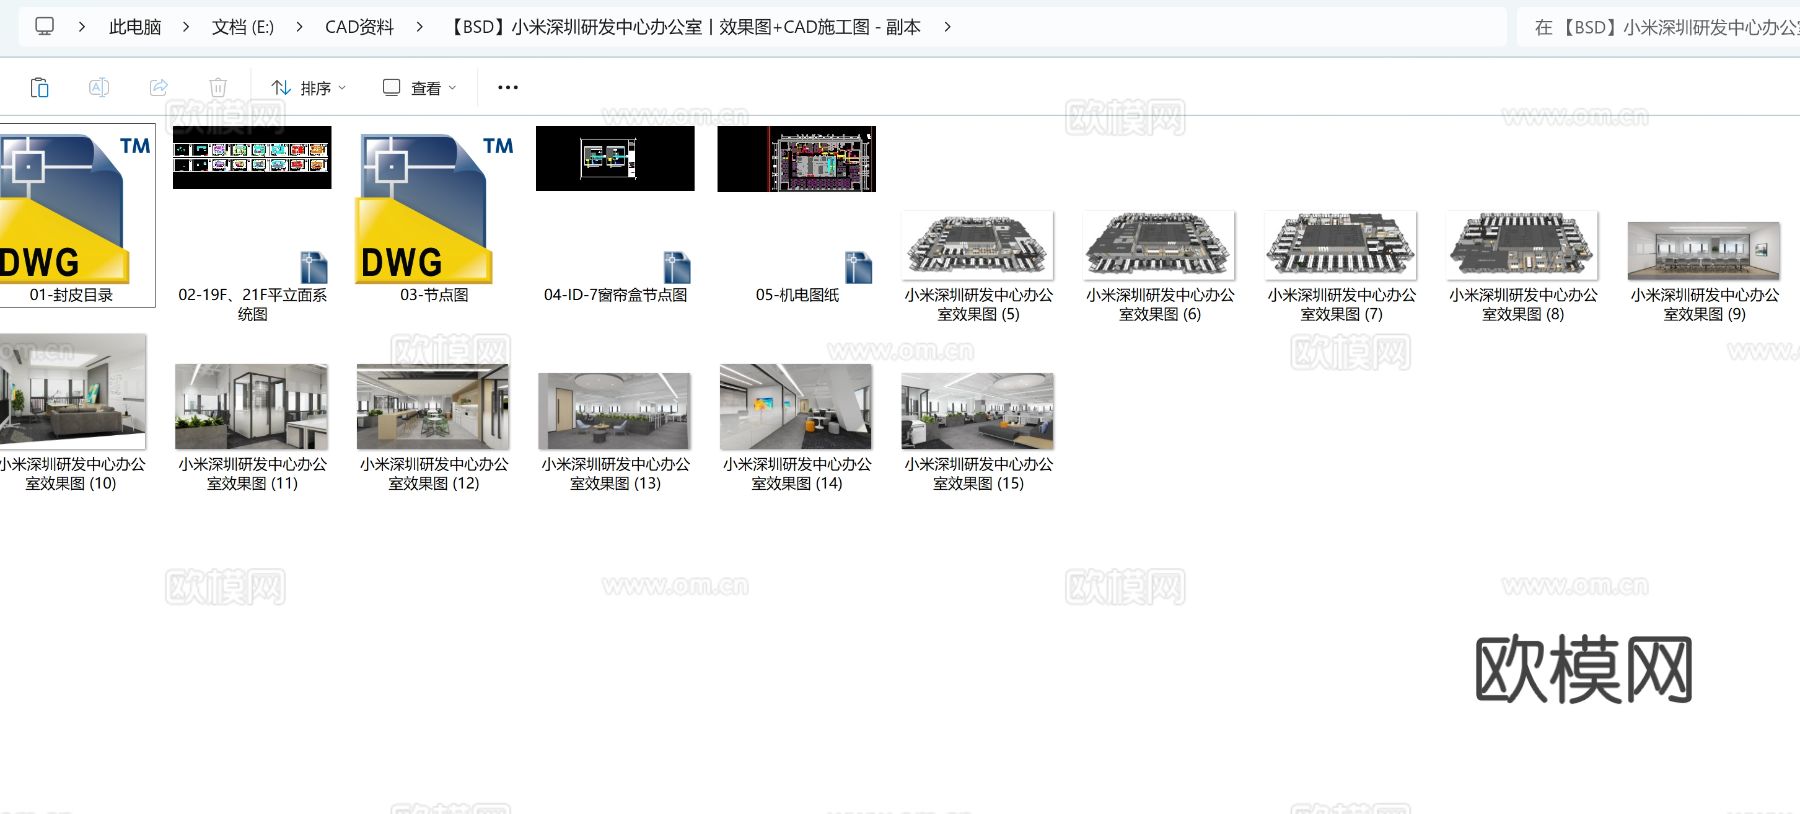Click the 05-机电图纸 file name

[797, 295]
